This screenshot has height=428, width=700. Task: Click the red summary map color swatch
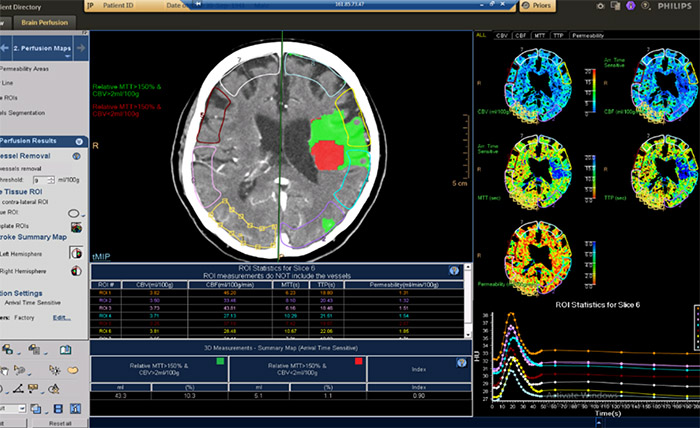pos(358,361)
